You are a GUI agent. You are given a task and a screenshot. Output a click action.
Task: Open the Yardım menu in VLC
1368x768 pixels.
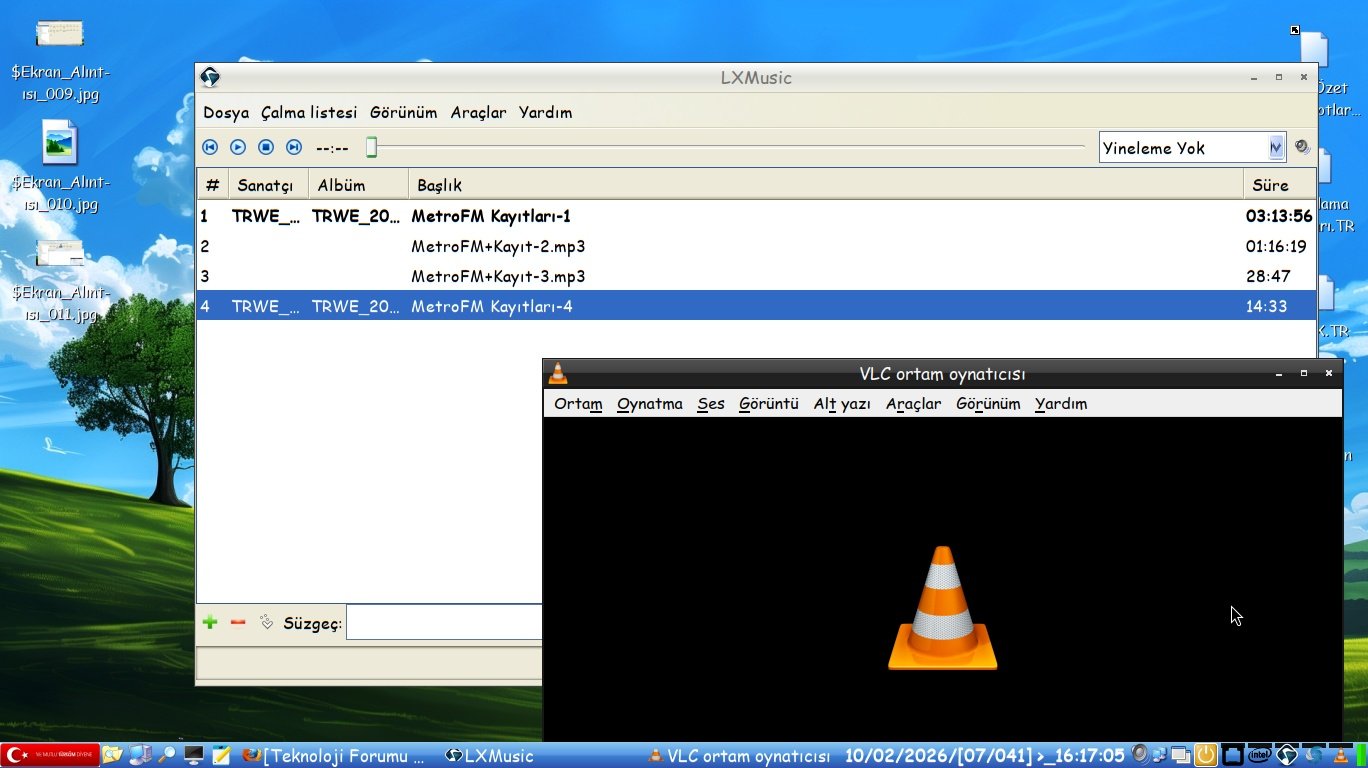pyautogui.click(x=1061, y=404)
